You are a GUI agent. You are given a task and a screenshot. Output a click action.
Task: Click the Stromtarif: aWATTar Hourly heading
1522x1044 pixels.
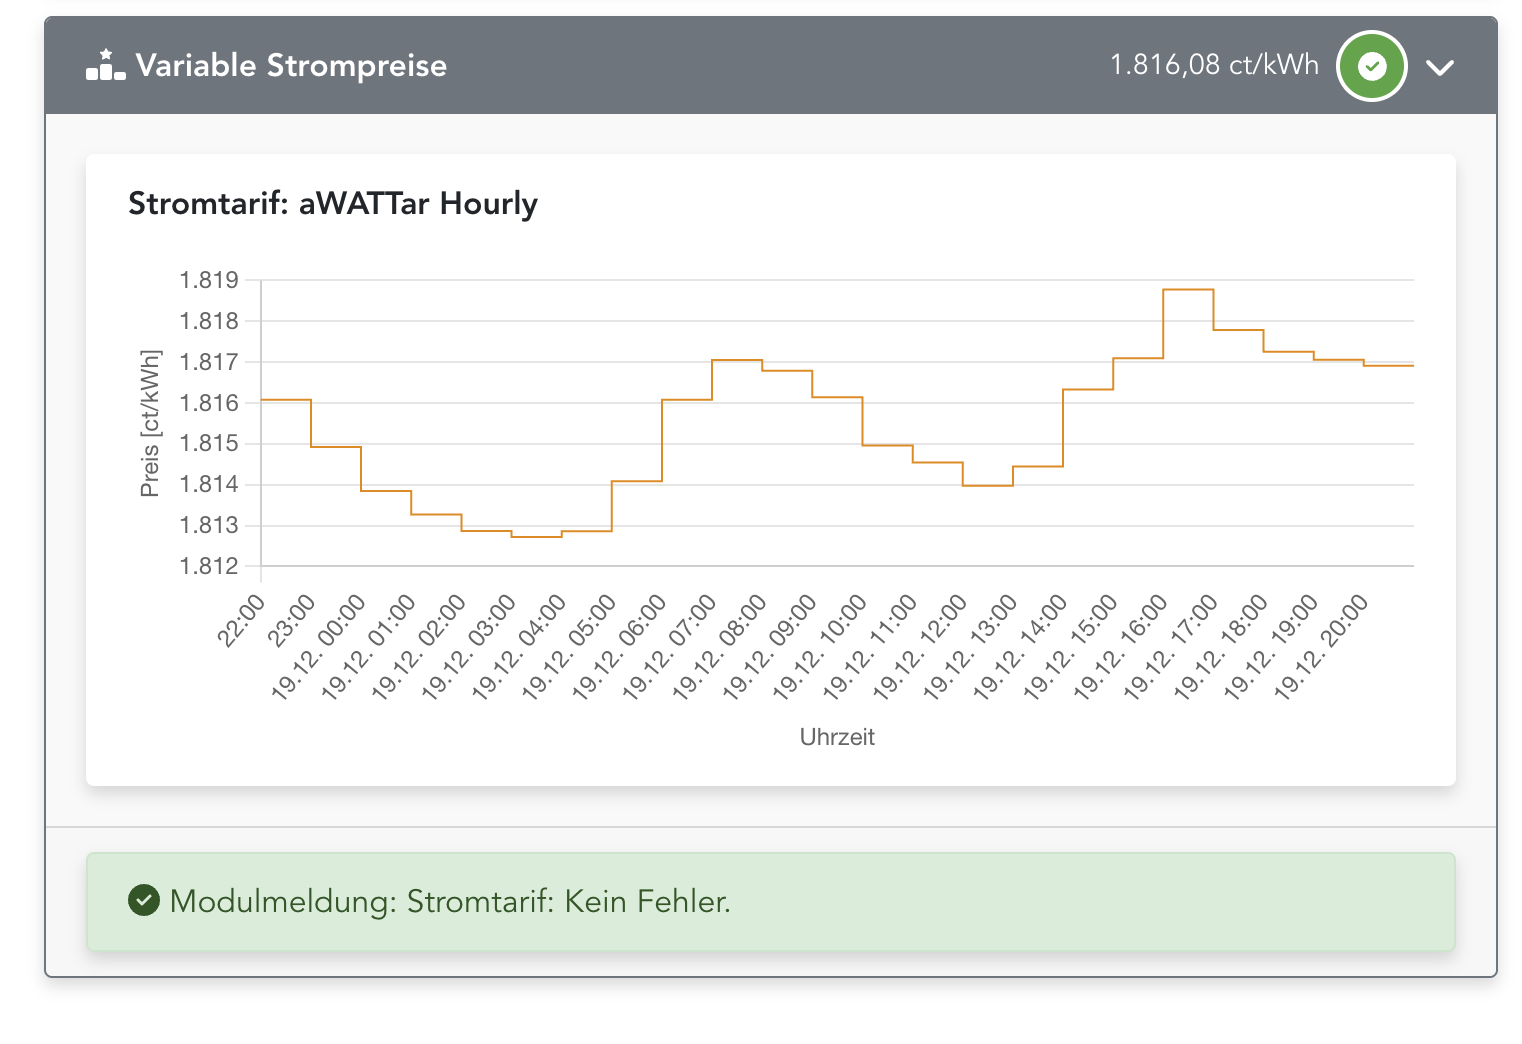coord(333,203)
